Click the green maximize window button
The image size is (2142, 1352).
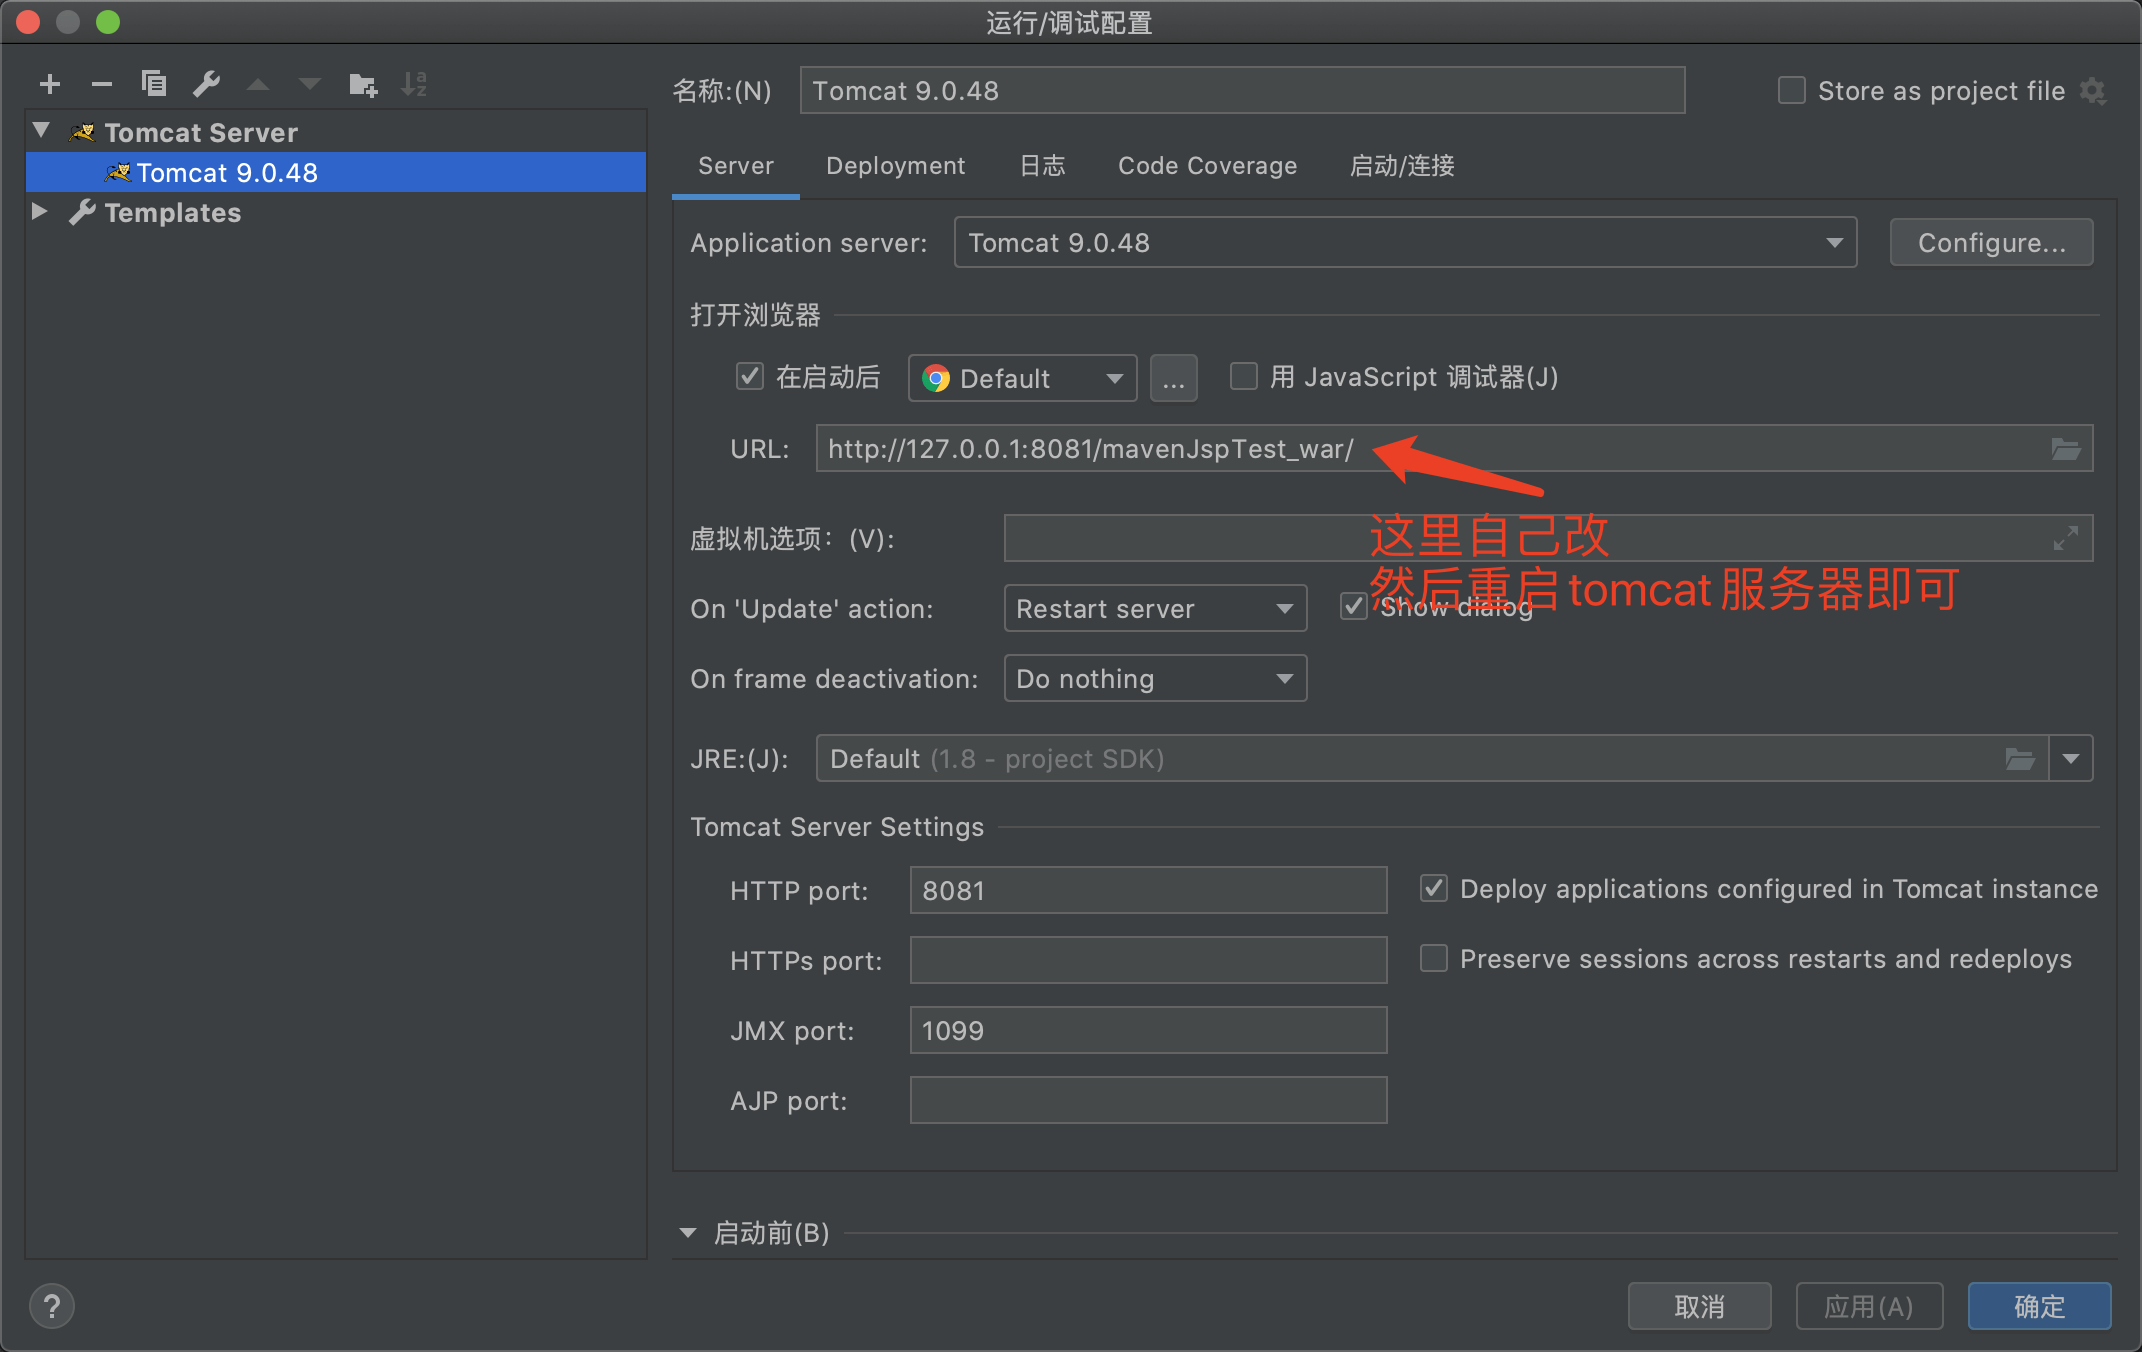tap(108, 22)
